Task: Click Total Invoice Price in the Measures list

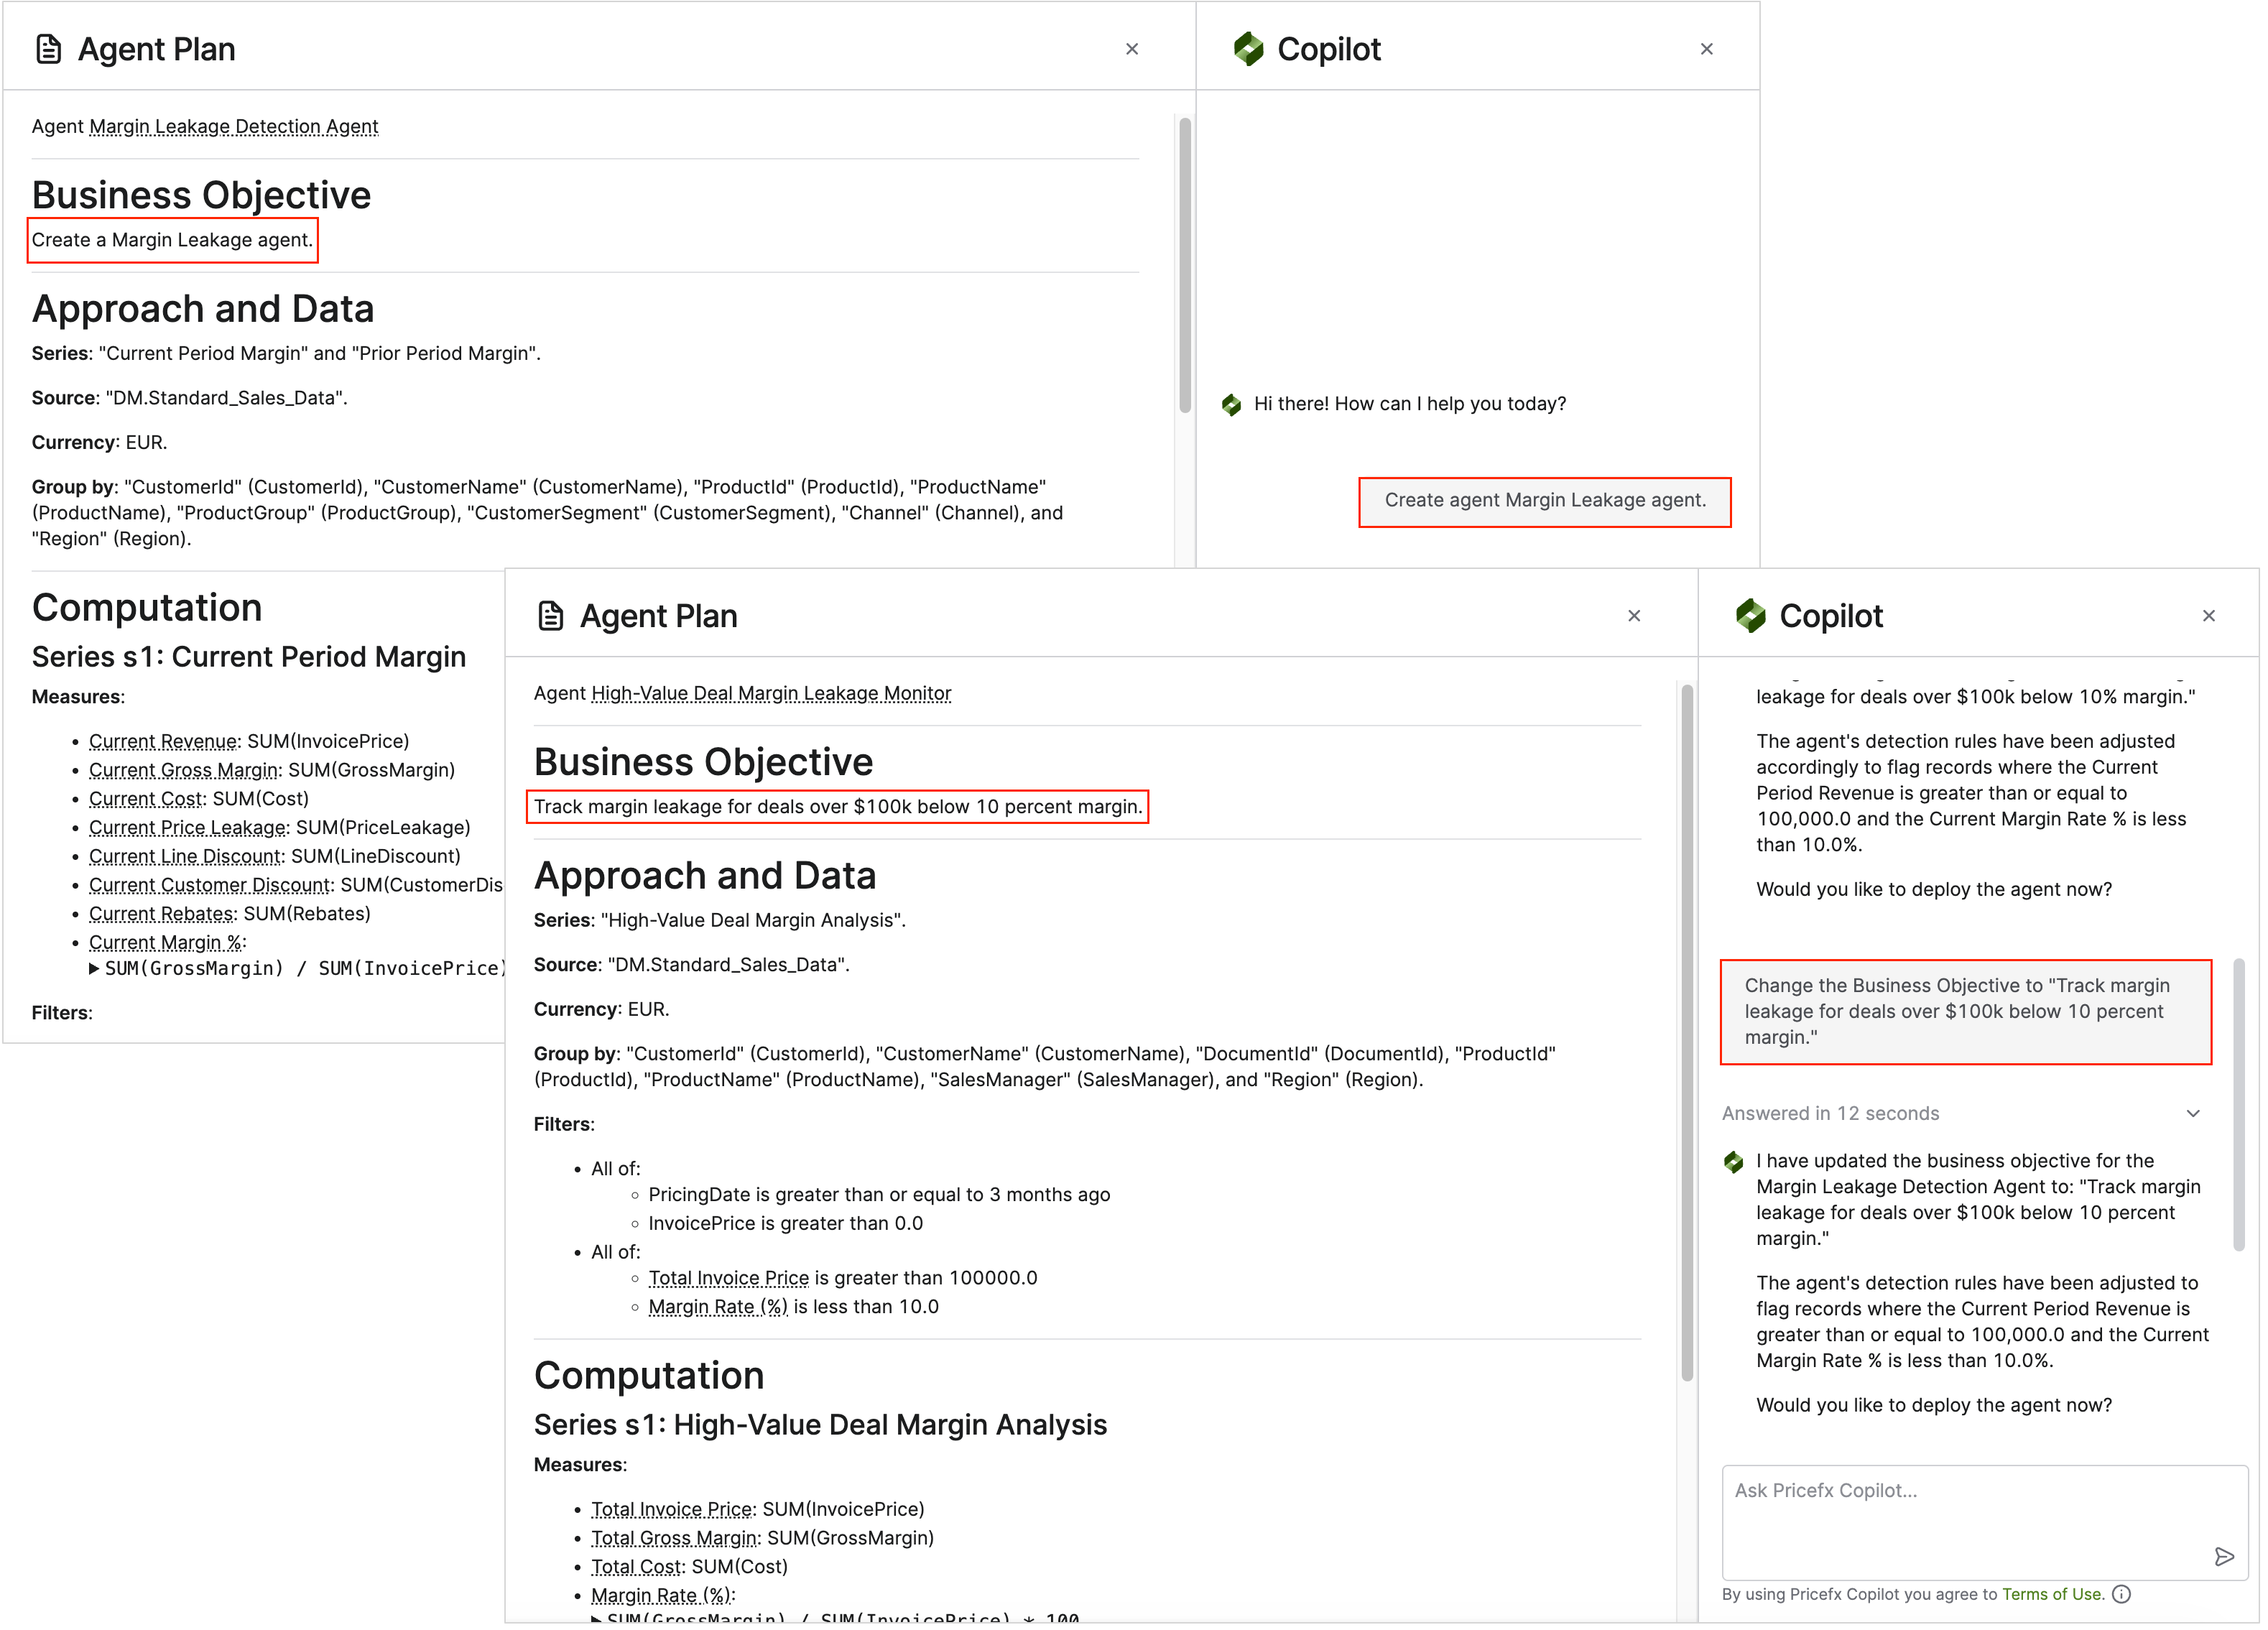Action: tap(672, 1509)
